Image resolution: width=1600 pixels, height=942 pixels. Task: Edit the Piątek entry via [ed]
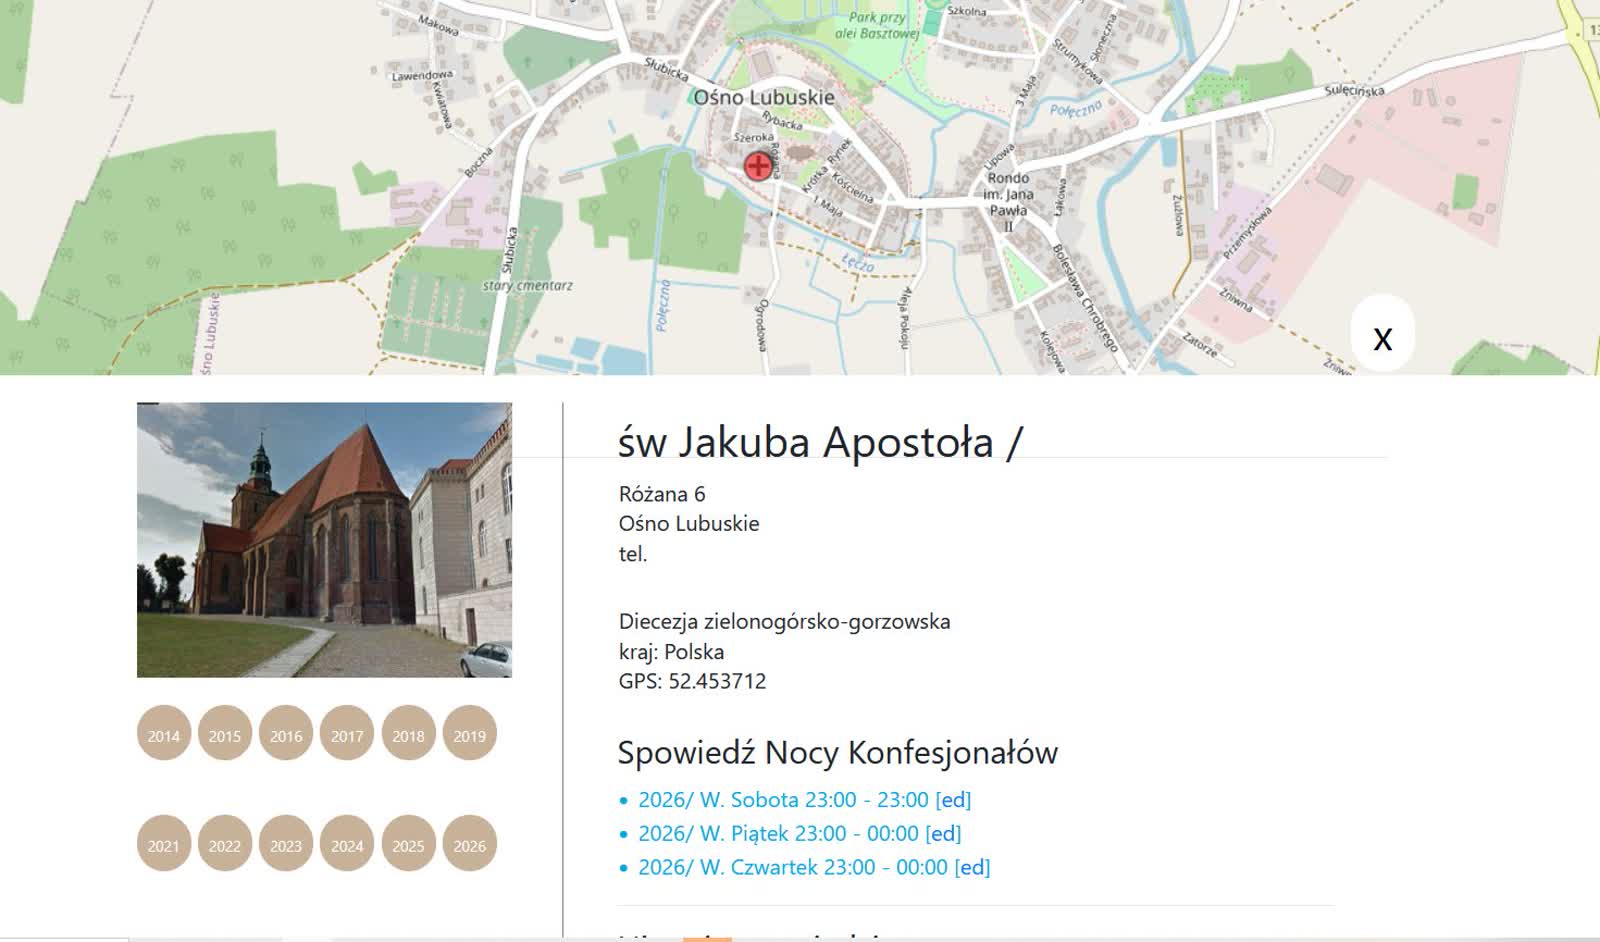pos(943,834)
